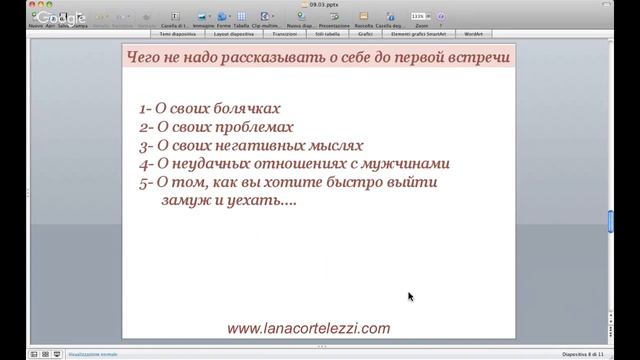Click the line '1- О своих болячках'
The height and width of the screenshot is (360, 640).
pos(210,108)
